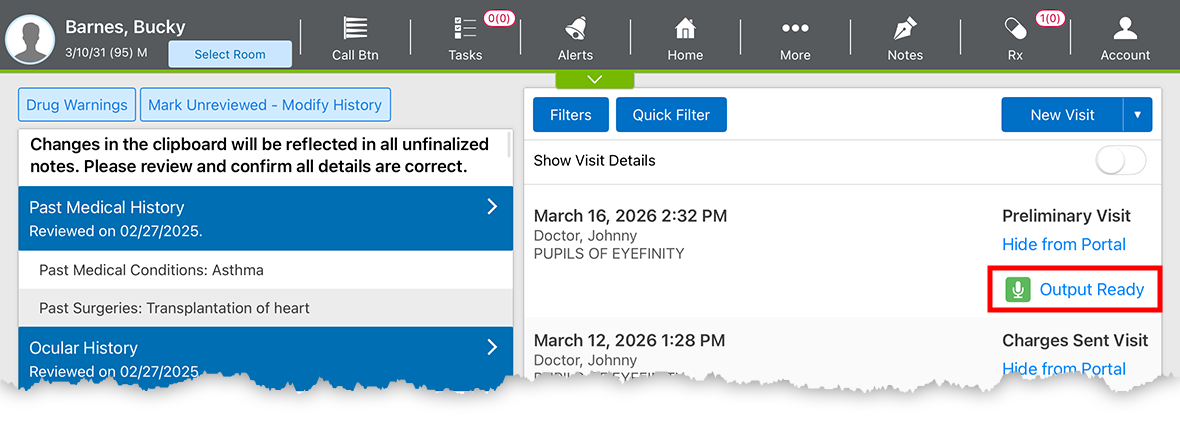Viewport: 1180px width, 426px height.
Task: Open the Rx pill icon
Action: pos(1015,28)
